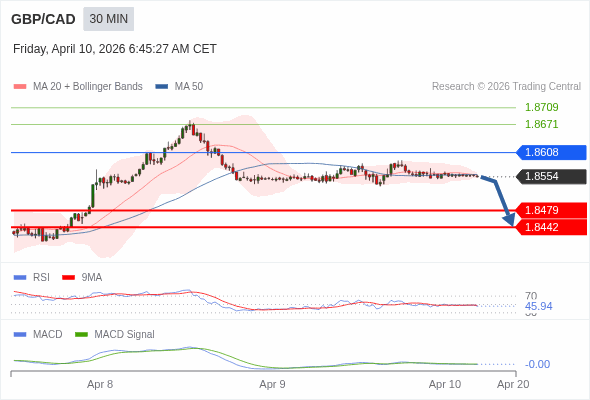
Task: Click the MACD Signal legend label
Action: point(125,335)
